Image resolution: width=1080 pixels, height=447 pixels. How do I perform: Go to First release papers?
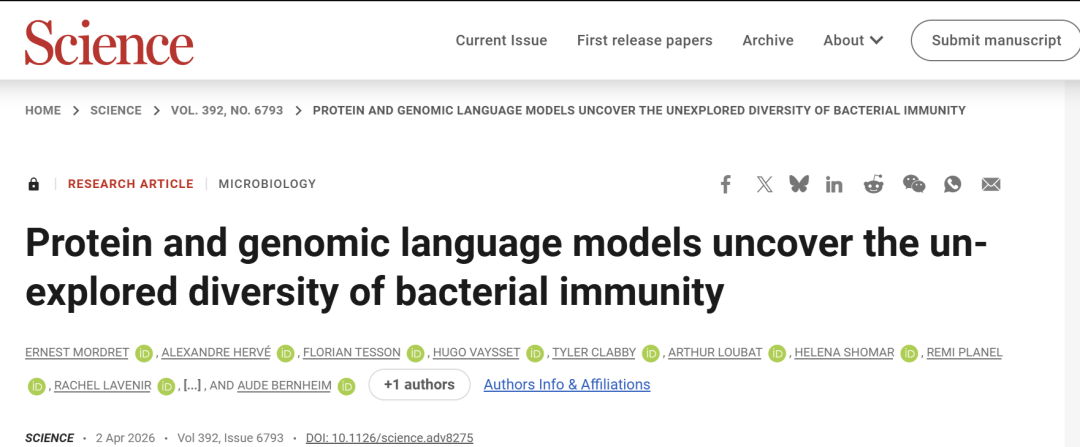[x=644, y=40]
